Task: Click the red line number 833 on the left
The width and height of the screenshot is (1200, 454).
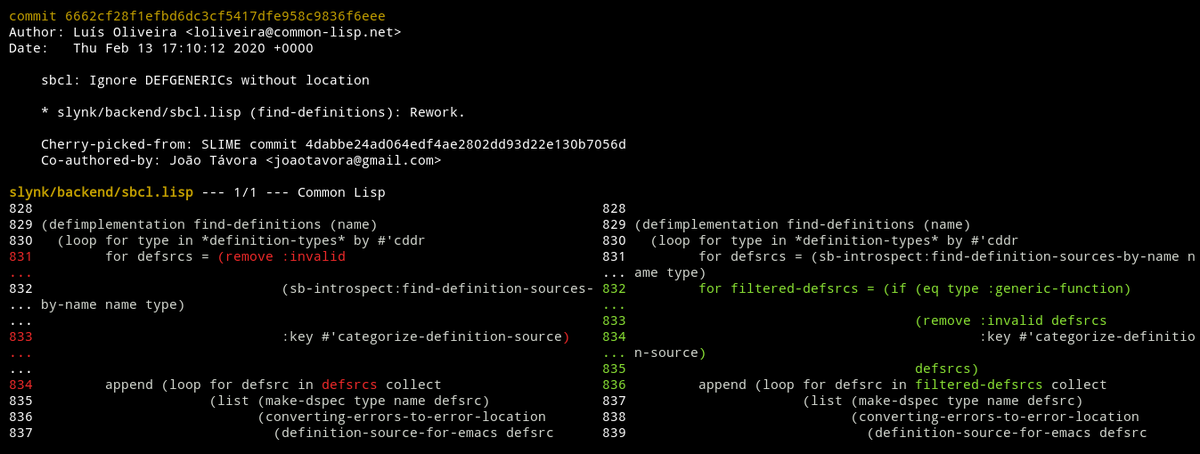Action: [x=20, y=337]
